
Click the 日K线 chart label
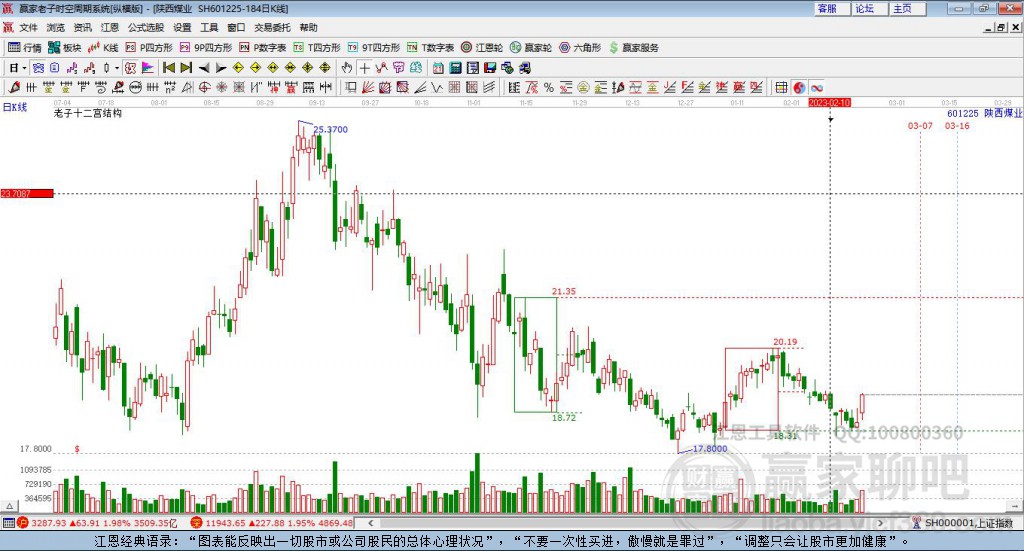tap(15, 107)
